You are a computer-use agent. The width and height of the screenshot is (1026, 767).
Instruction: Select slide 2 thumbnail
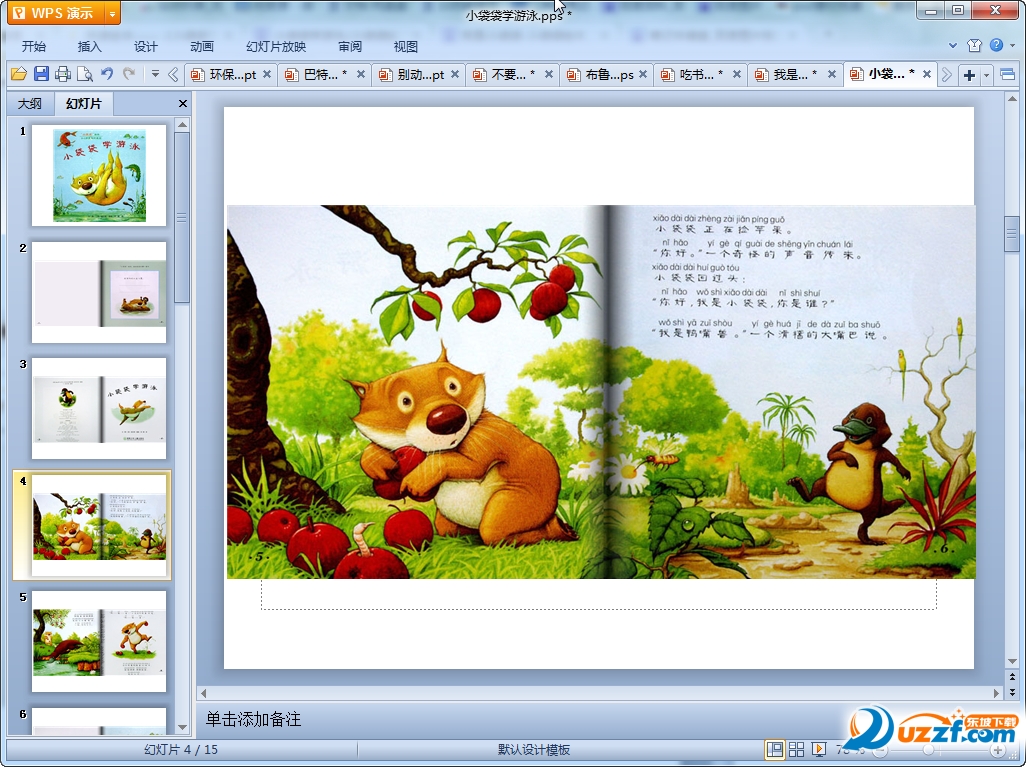coord(99,292)
